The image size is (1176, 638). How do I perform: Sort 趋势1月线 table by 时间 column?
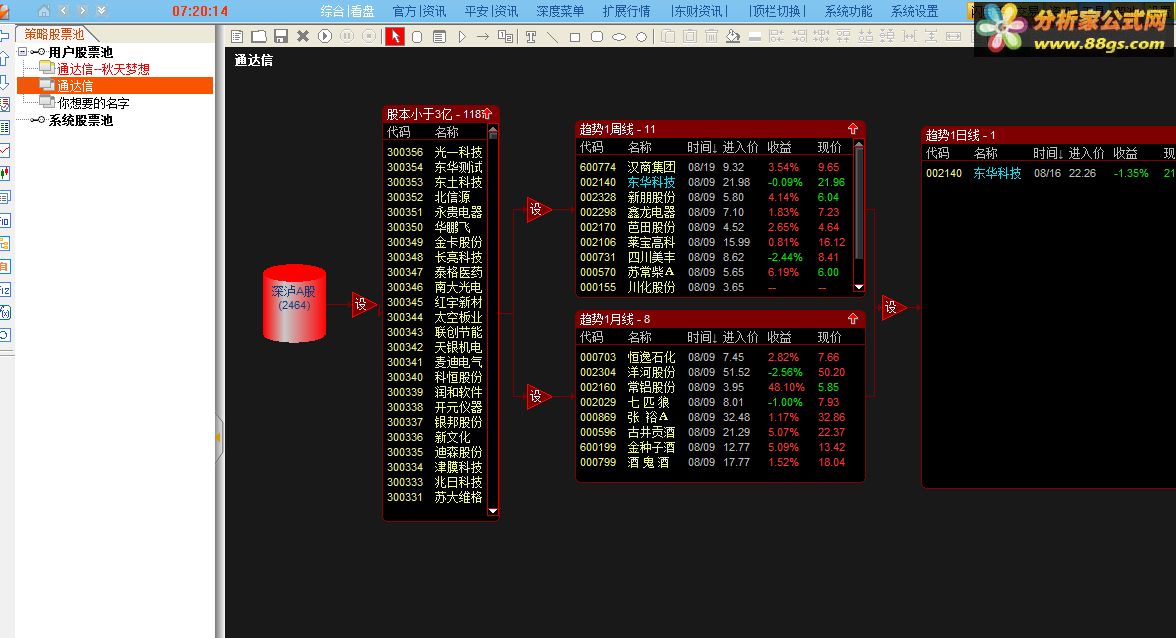coord(702,337)
